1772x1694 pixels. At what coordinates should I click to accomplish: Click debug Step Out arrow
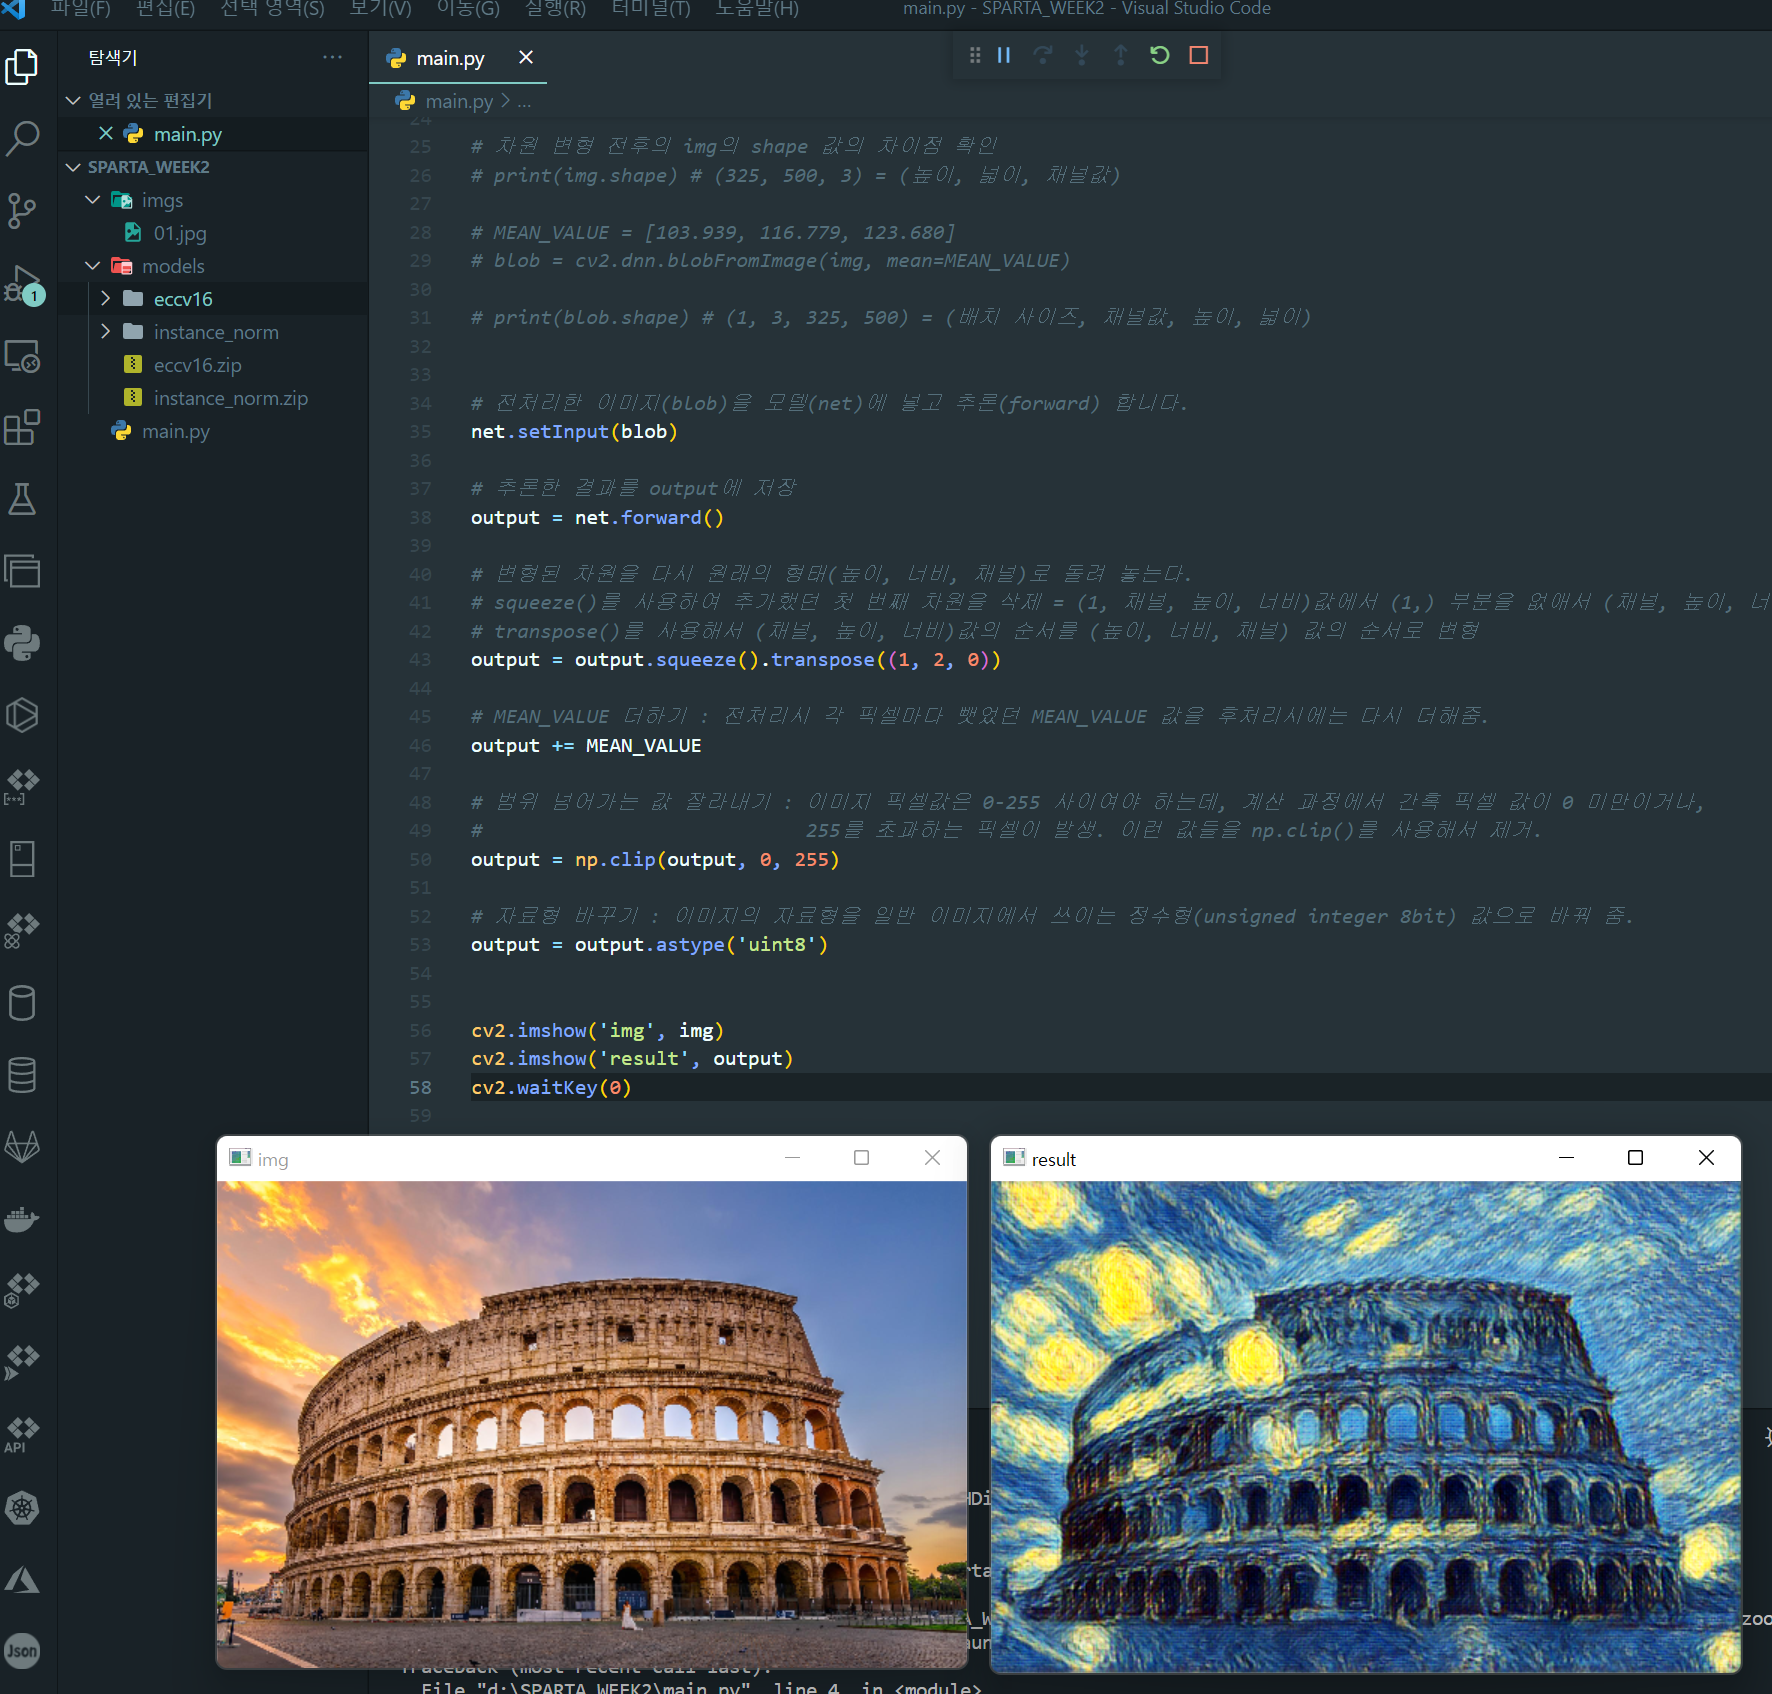pyautogui.click(x=1121, y=55)
